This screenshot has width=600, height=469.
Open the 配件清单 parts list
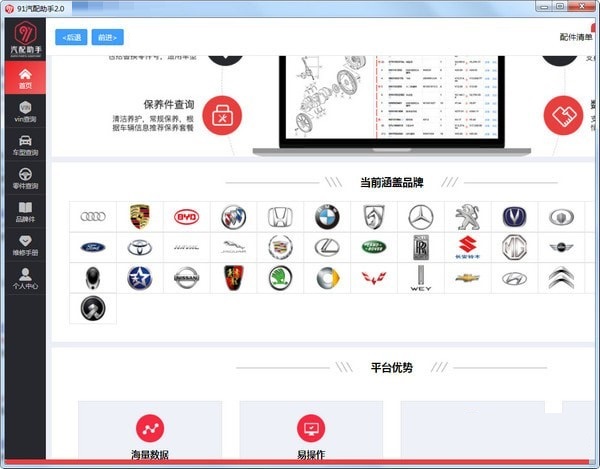(x=576, y=37)
